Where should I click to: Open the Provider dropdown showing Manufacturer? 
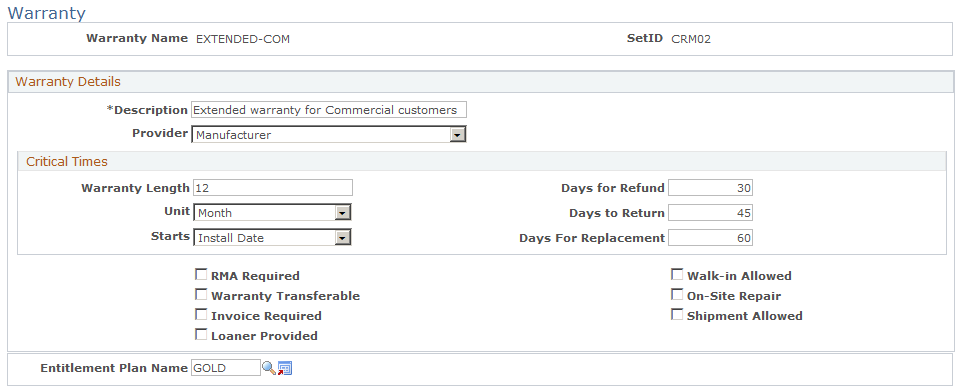tap(329, 134)
